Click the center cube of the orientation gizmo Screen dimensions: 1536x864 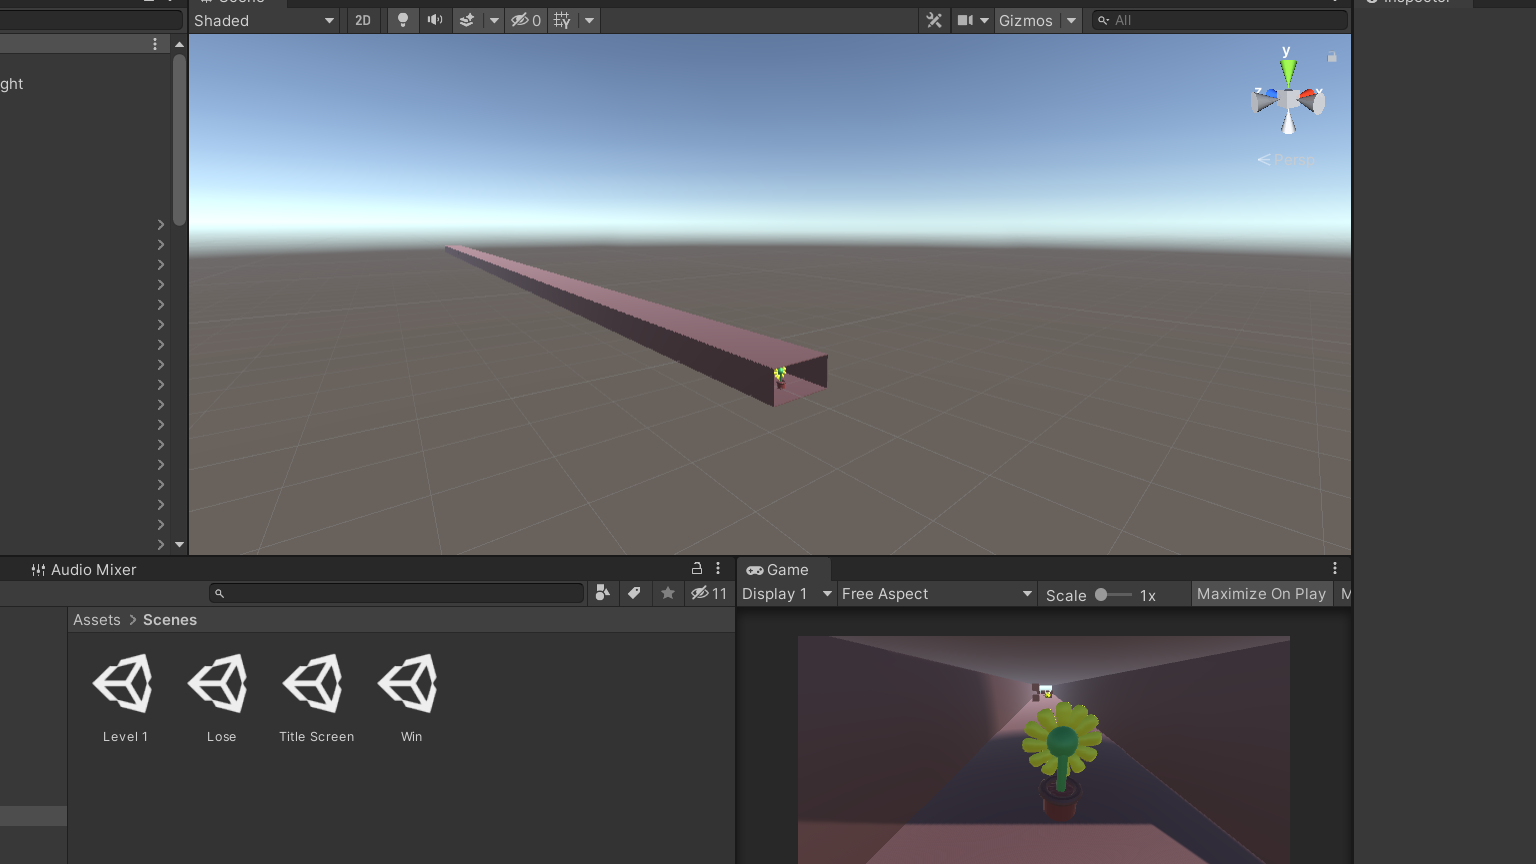1288,98
